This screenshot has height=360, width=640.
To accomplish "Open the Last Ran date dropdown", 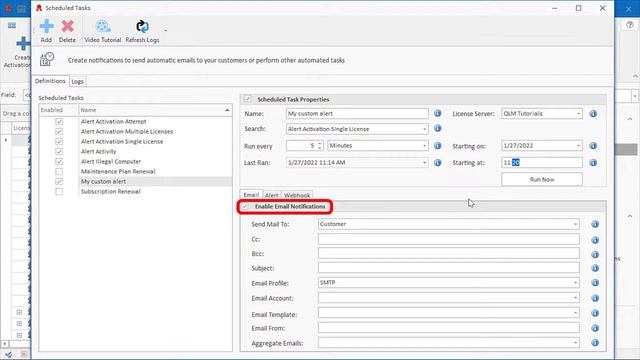I will coord(424,162).
